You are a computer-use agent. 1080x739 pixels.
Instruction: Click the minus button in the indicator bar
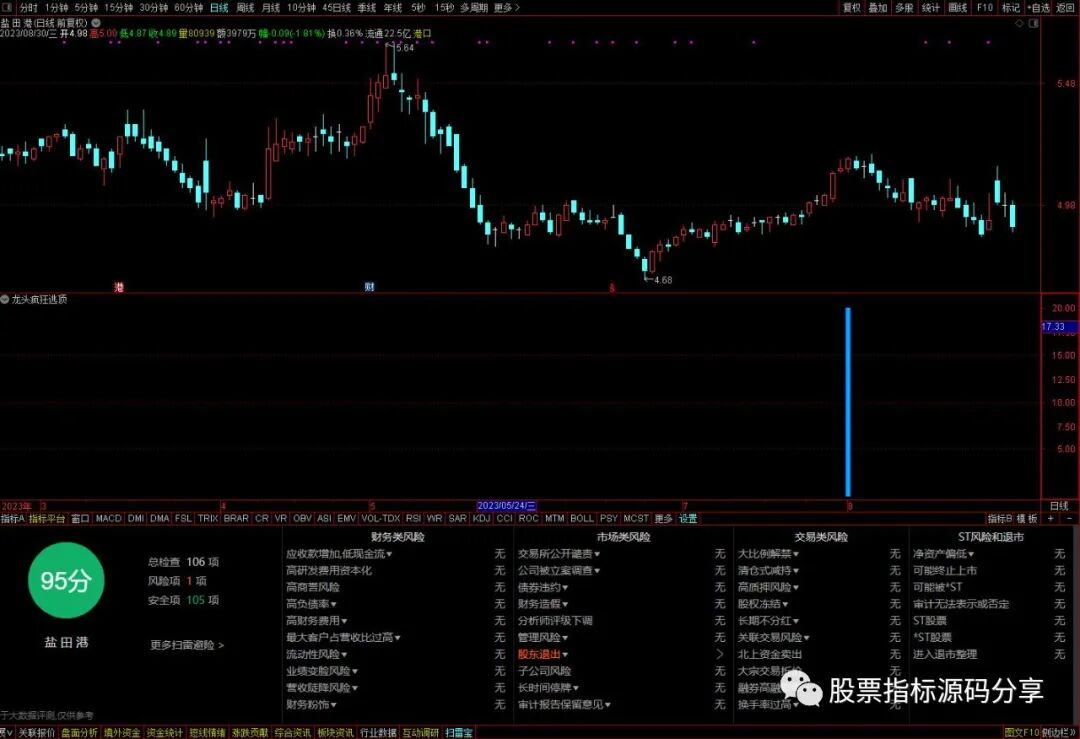(1070, 519)
